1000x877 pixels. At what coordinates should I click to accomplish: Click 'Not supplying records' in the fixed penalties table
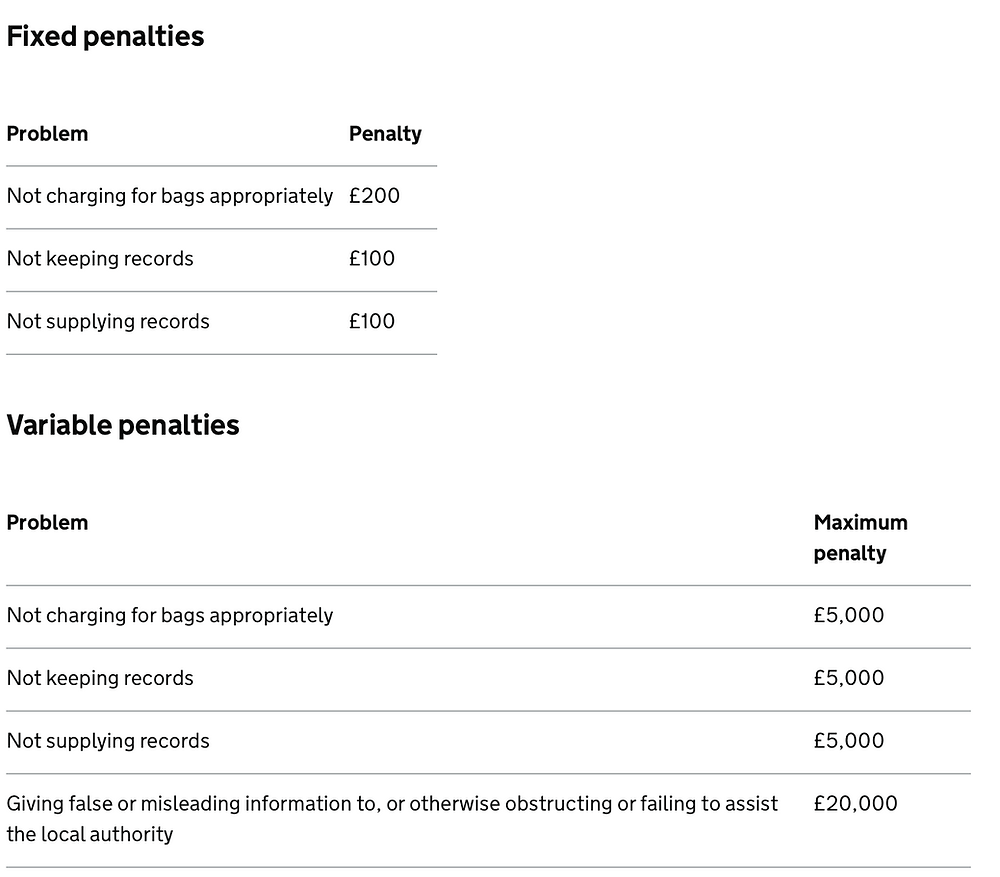[108, 321]
